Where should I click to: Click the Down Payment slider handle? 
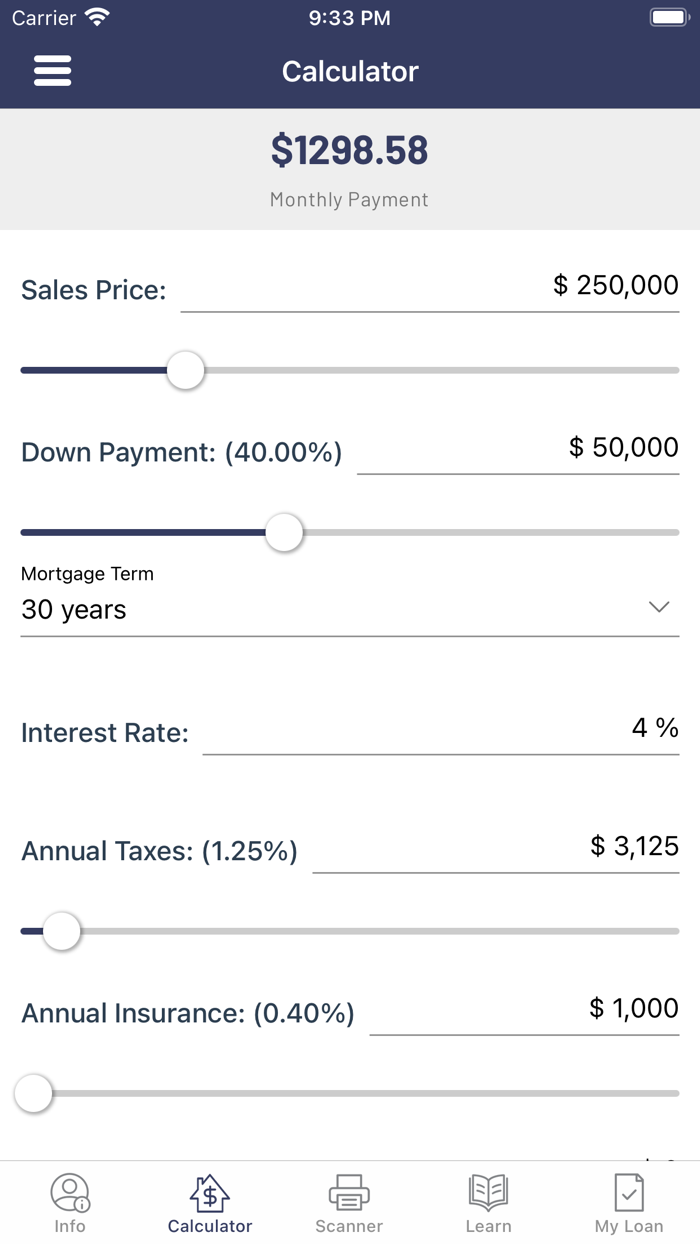(284, 533)
